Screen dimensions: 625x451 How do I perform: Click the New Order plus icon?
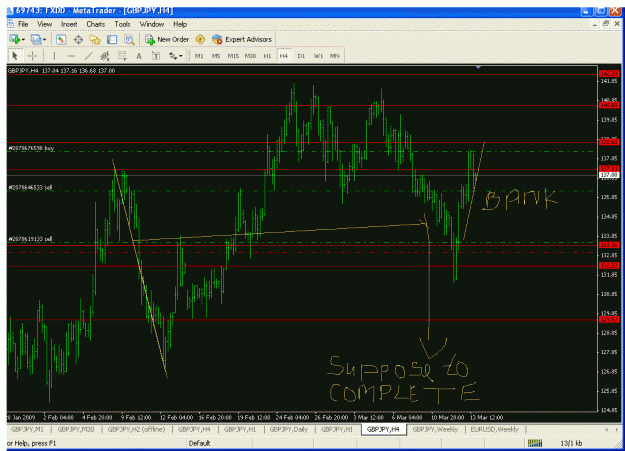tap(149, 39)
